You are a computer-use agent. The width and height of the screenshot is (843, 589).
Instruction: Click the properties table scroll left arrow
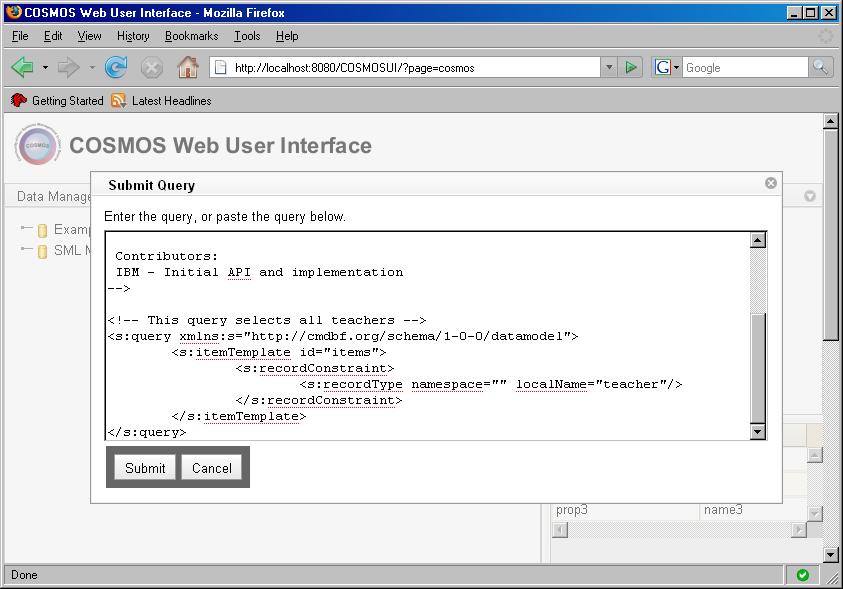pos(560,530)
